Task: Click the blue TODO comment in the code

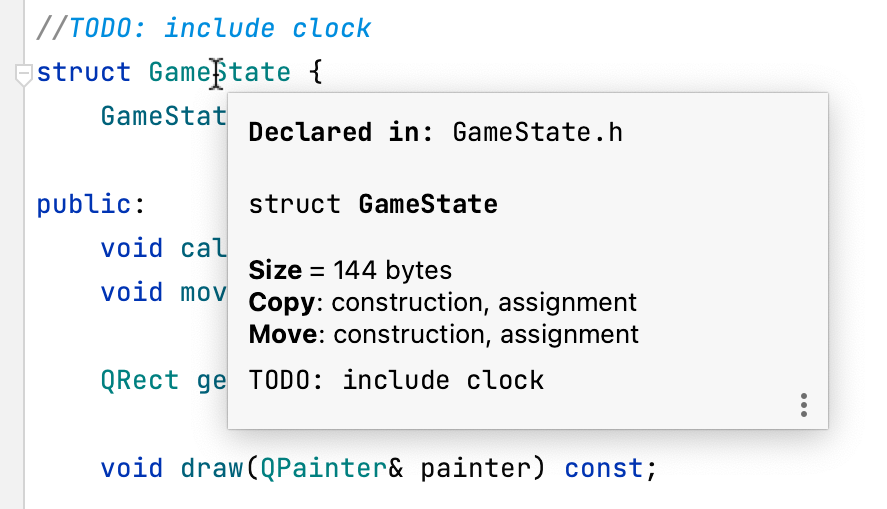Action: coord(220,28)
